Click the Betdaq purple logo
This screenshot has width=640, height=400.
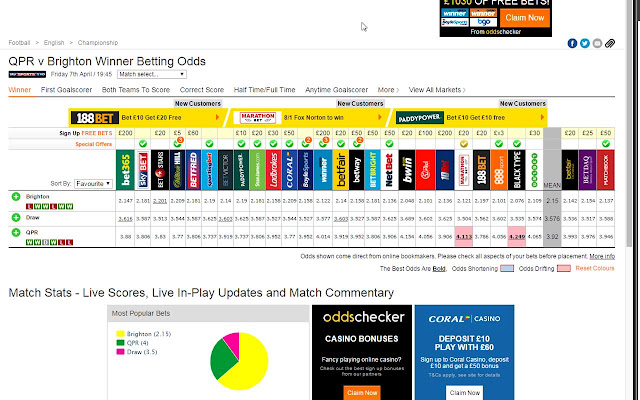[x=587, y=170]
